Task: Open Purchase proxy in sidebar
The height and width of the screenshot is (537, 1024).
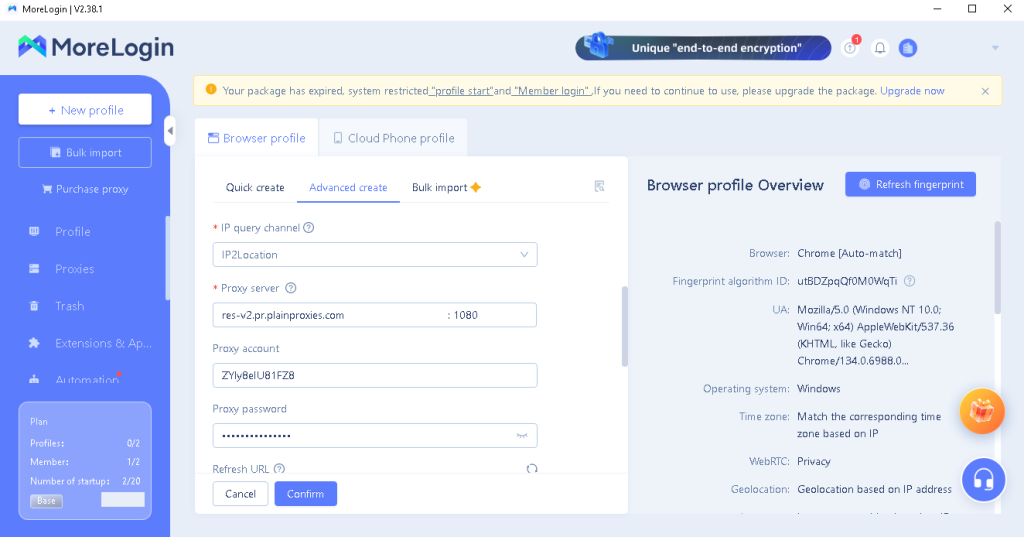Action: 85,189
